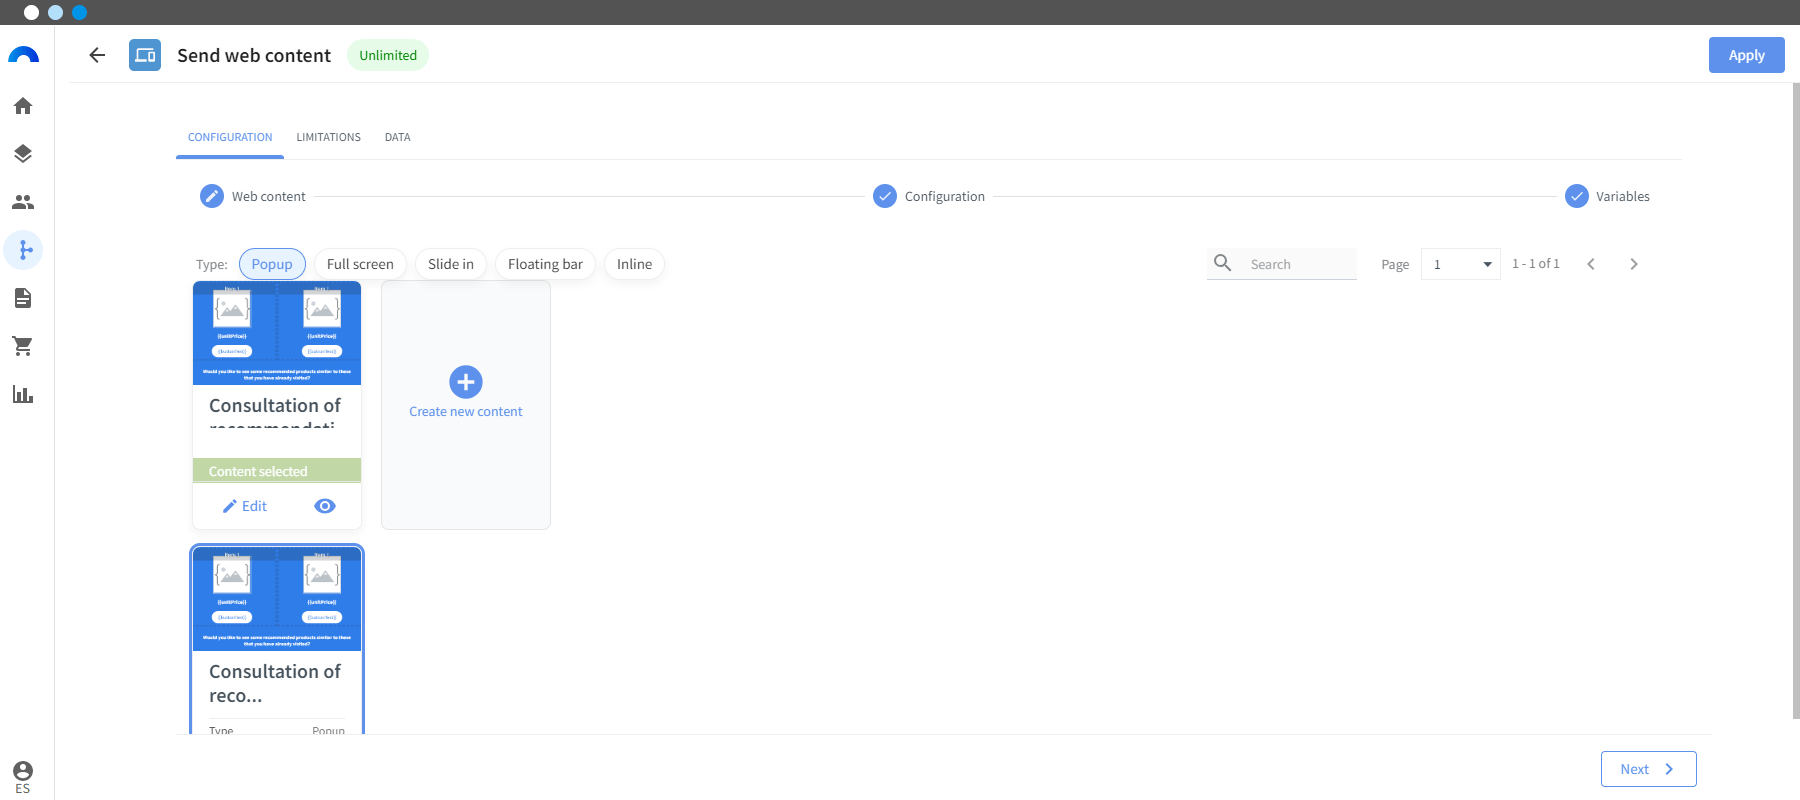
Task: Click the Web content pencil step icon
Action: pyautogui.click(x=212, y=196)
